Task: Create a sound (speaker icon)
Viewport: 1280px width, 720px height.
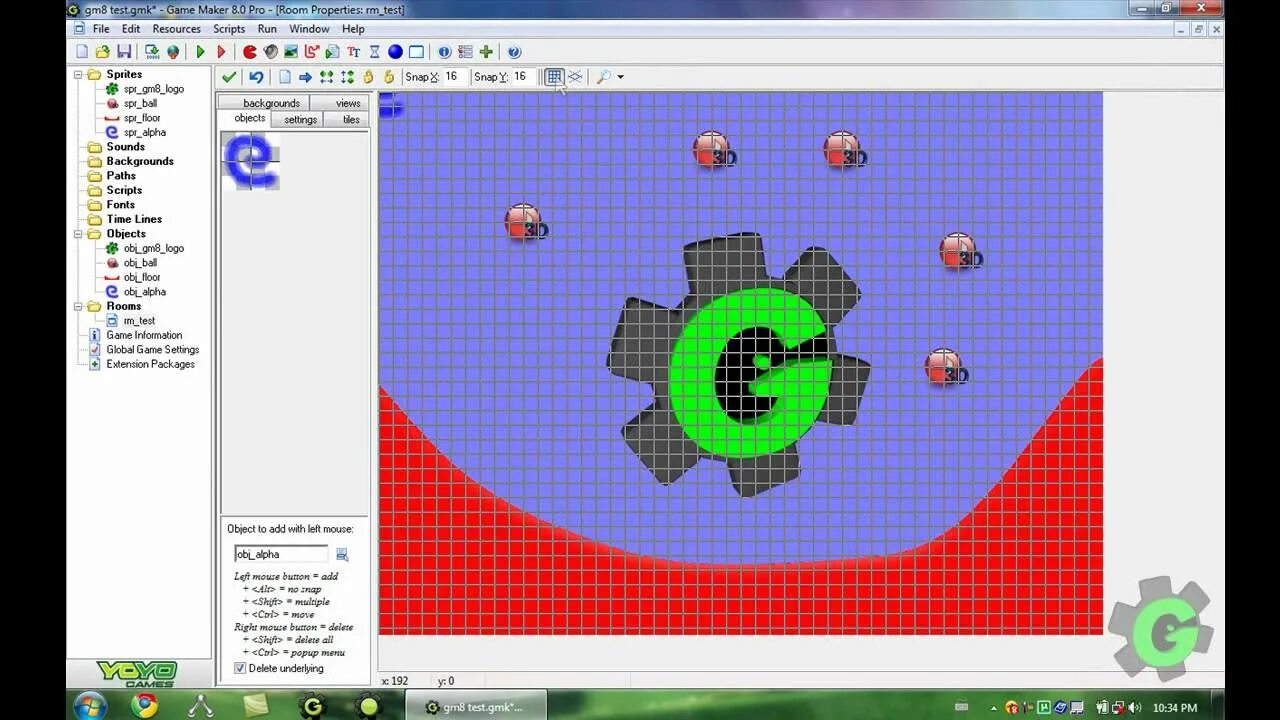Action: coord(270,52)
